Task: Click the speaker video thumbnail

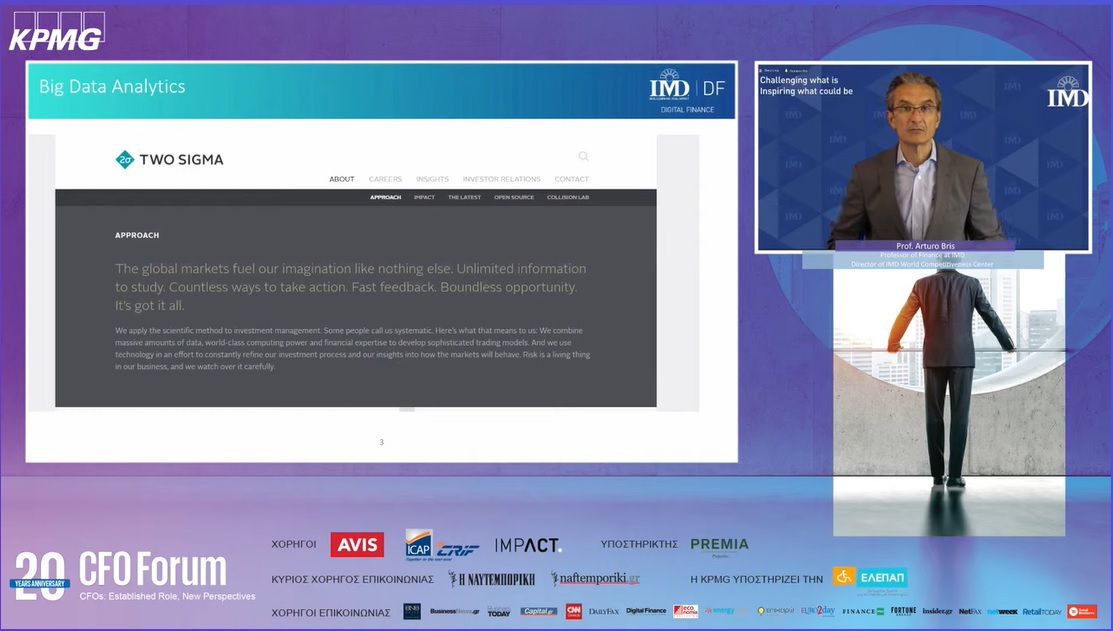Action: [x=923, y=157]
